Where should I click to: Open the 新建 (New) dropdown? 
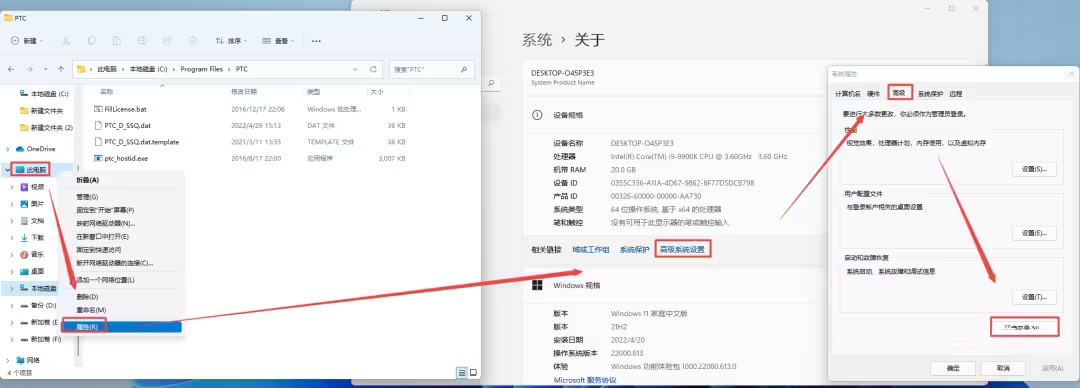(x=27, y=41)
